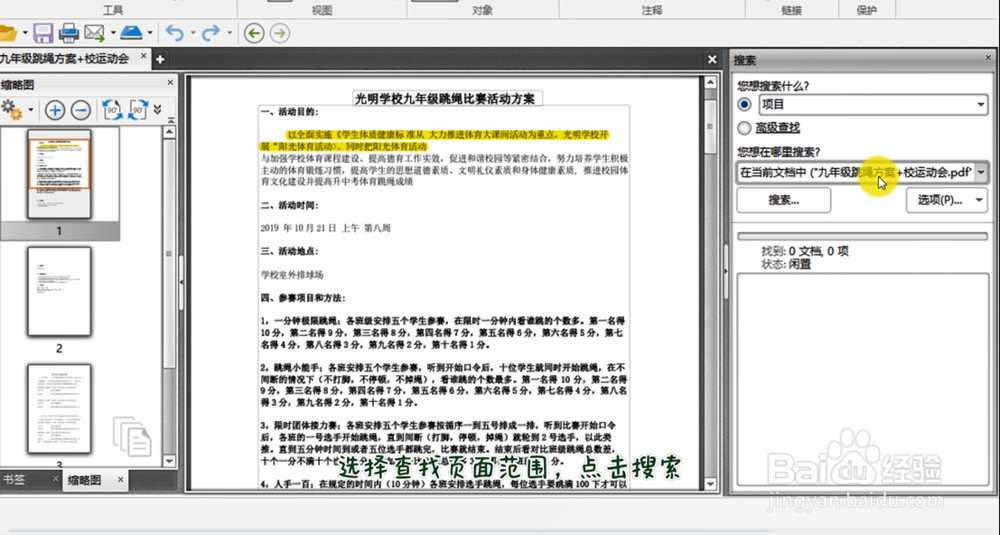Select page 3 thumbnail
The height and width of the screenshot is (535, 1000).
(x=59, y=409)
